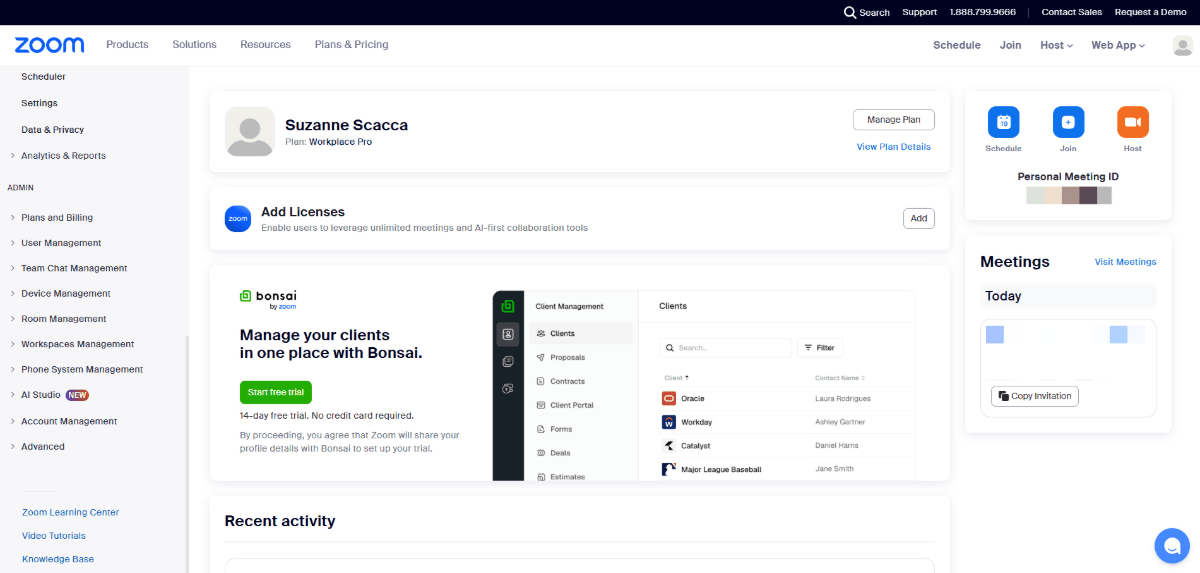Open the Products menu

(x=127, y=44)
